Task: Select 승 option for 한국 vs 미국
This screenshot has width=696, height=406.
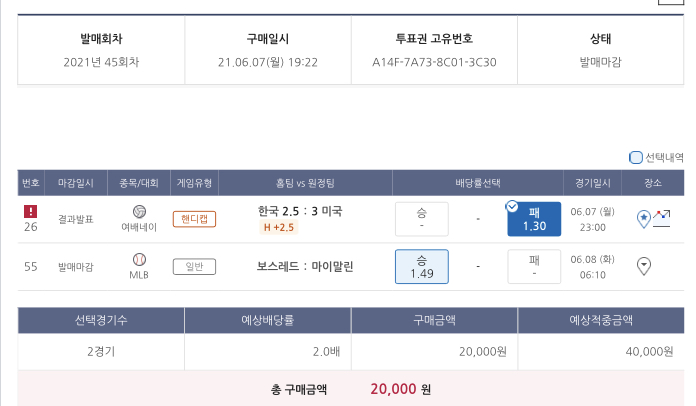Action: tap(421, 219)
